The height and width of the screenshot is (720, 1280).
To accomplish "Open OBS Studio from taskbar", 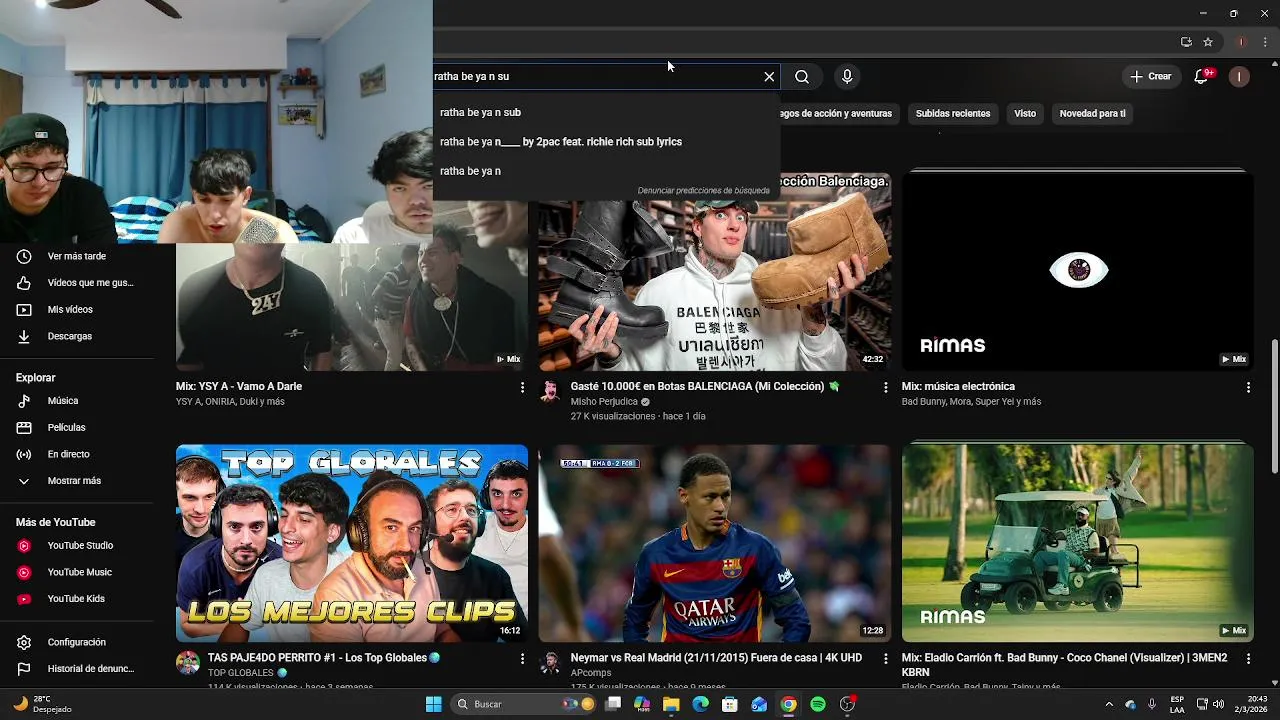I will point(847,704).
